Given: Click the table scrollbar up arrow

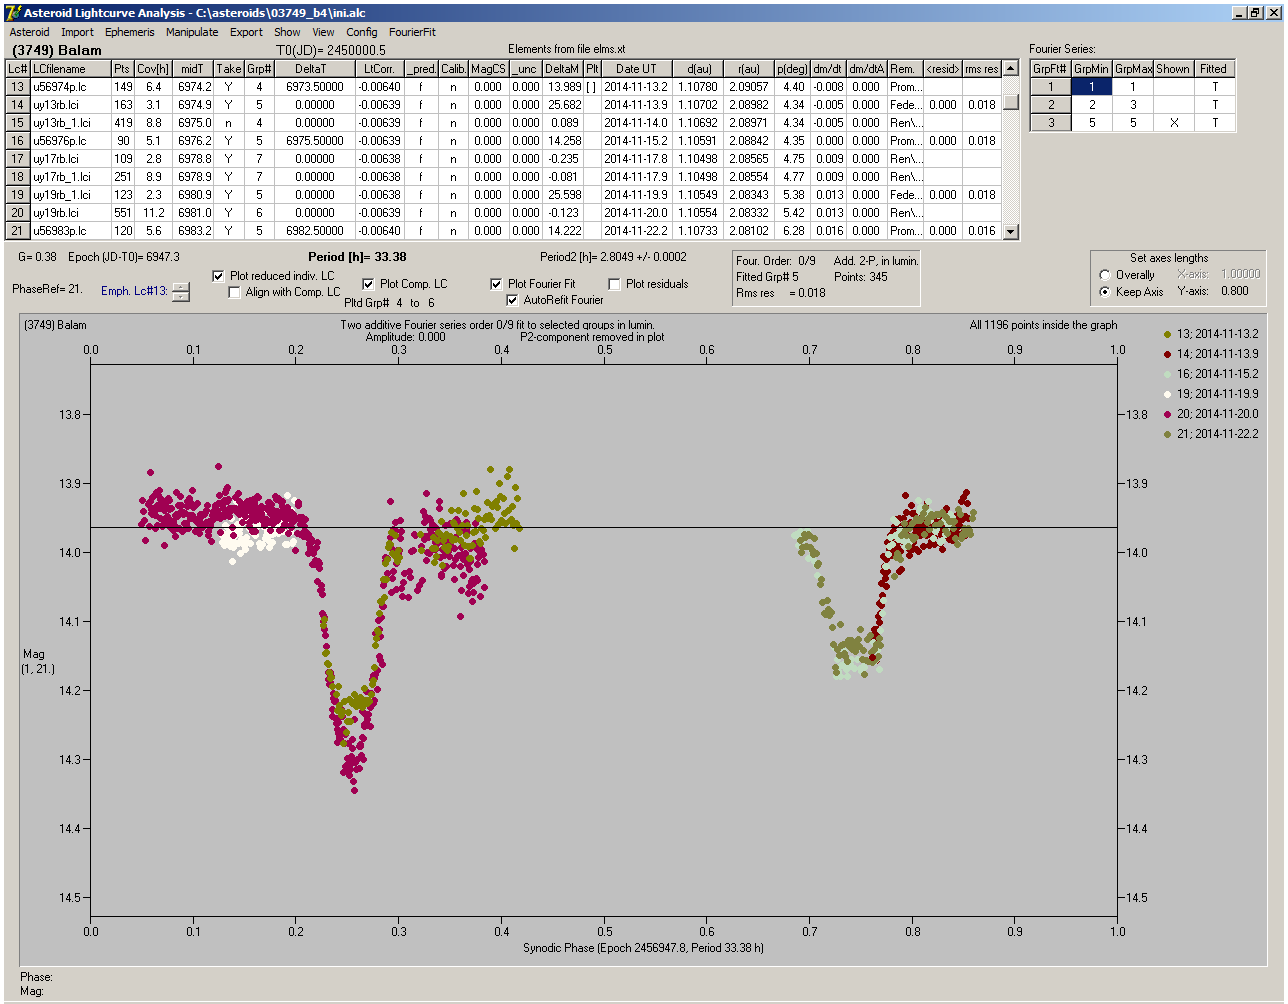Looking at the screenshot, I should pos(1011,69).
